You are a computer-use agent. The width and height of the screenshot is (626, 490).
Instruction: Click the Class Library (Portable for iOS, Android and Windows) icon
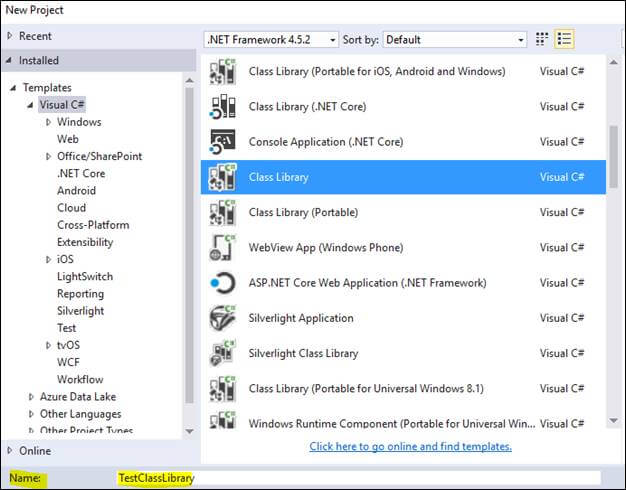pyautogui.click(x=223, y=71)
